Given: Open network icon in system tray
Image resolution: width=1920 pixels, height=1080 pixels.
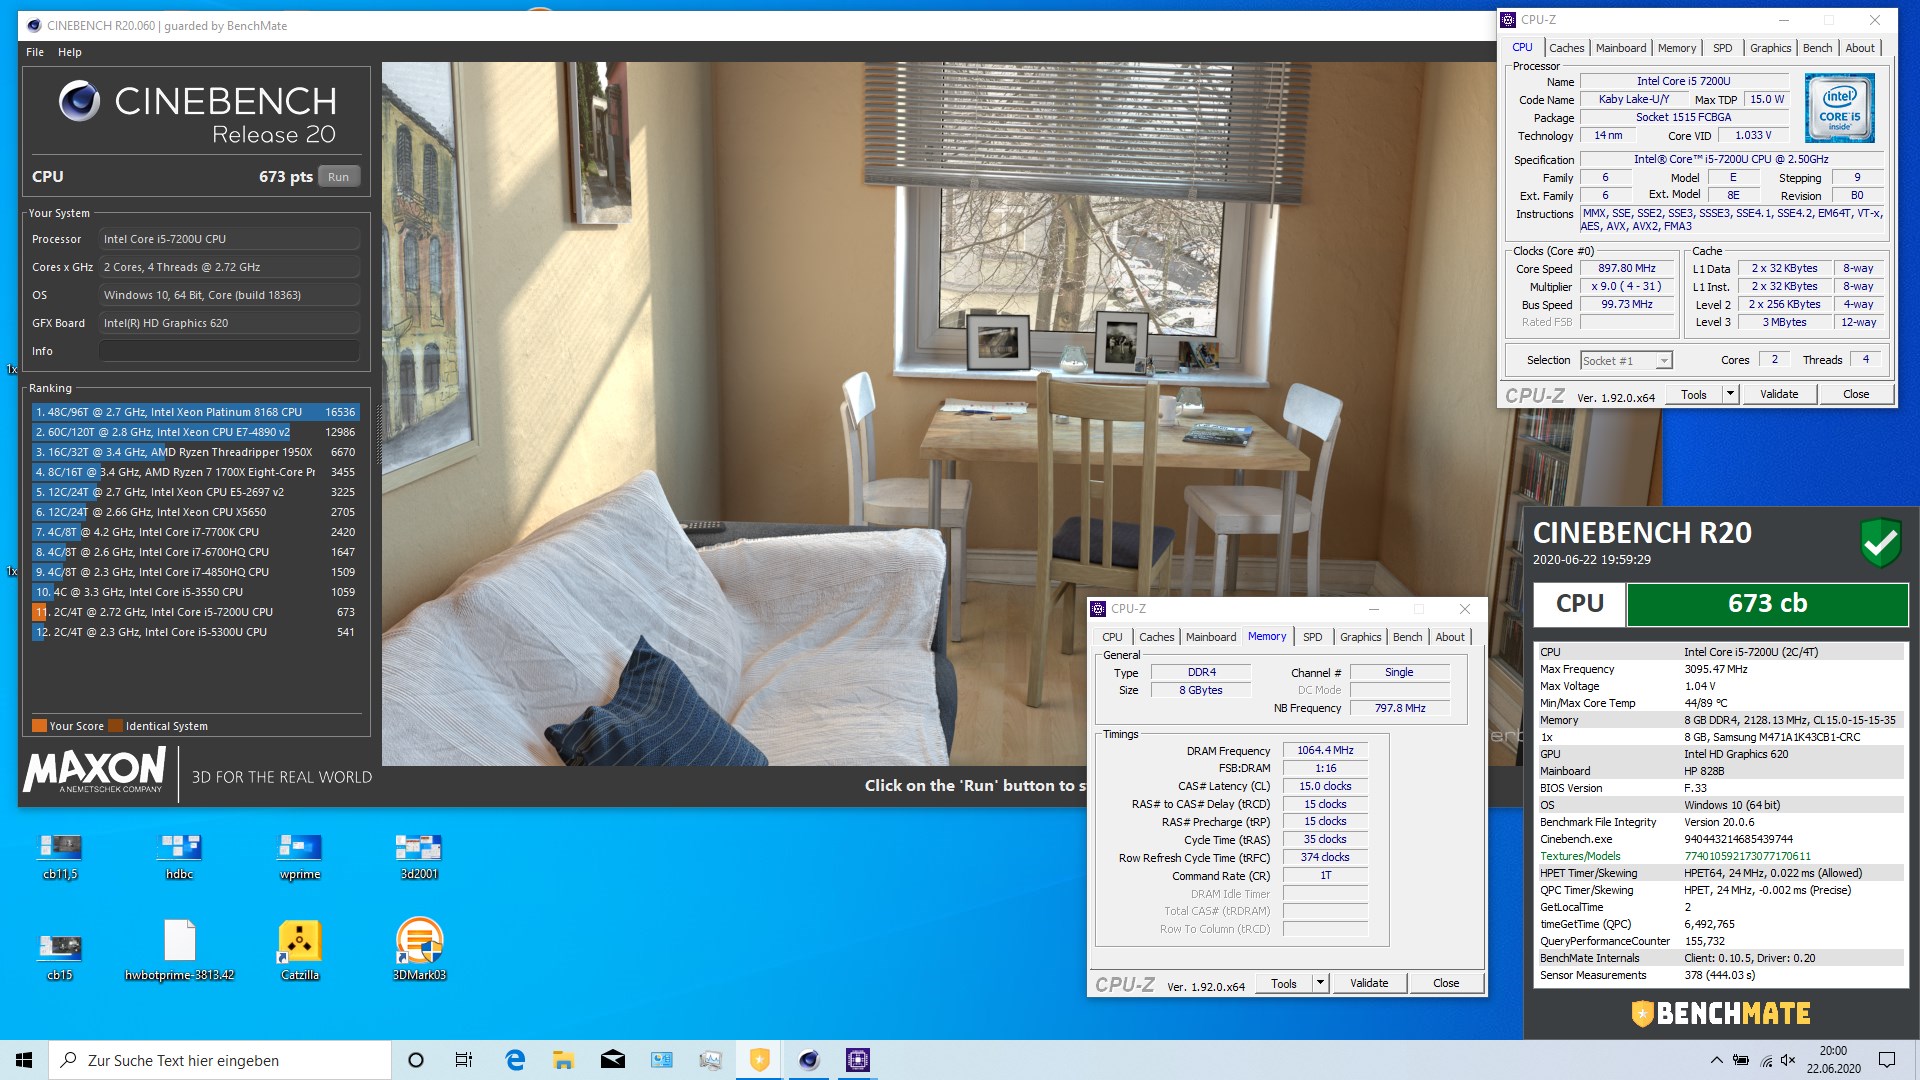Looking at the screenshot, I should coord(1765,1060).
